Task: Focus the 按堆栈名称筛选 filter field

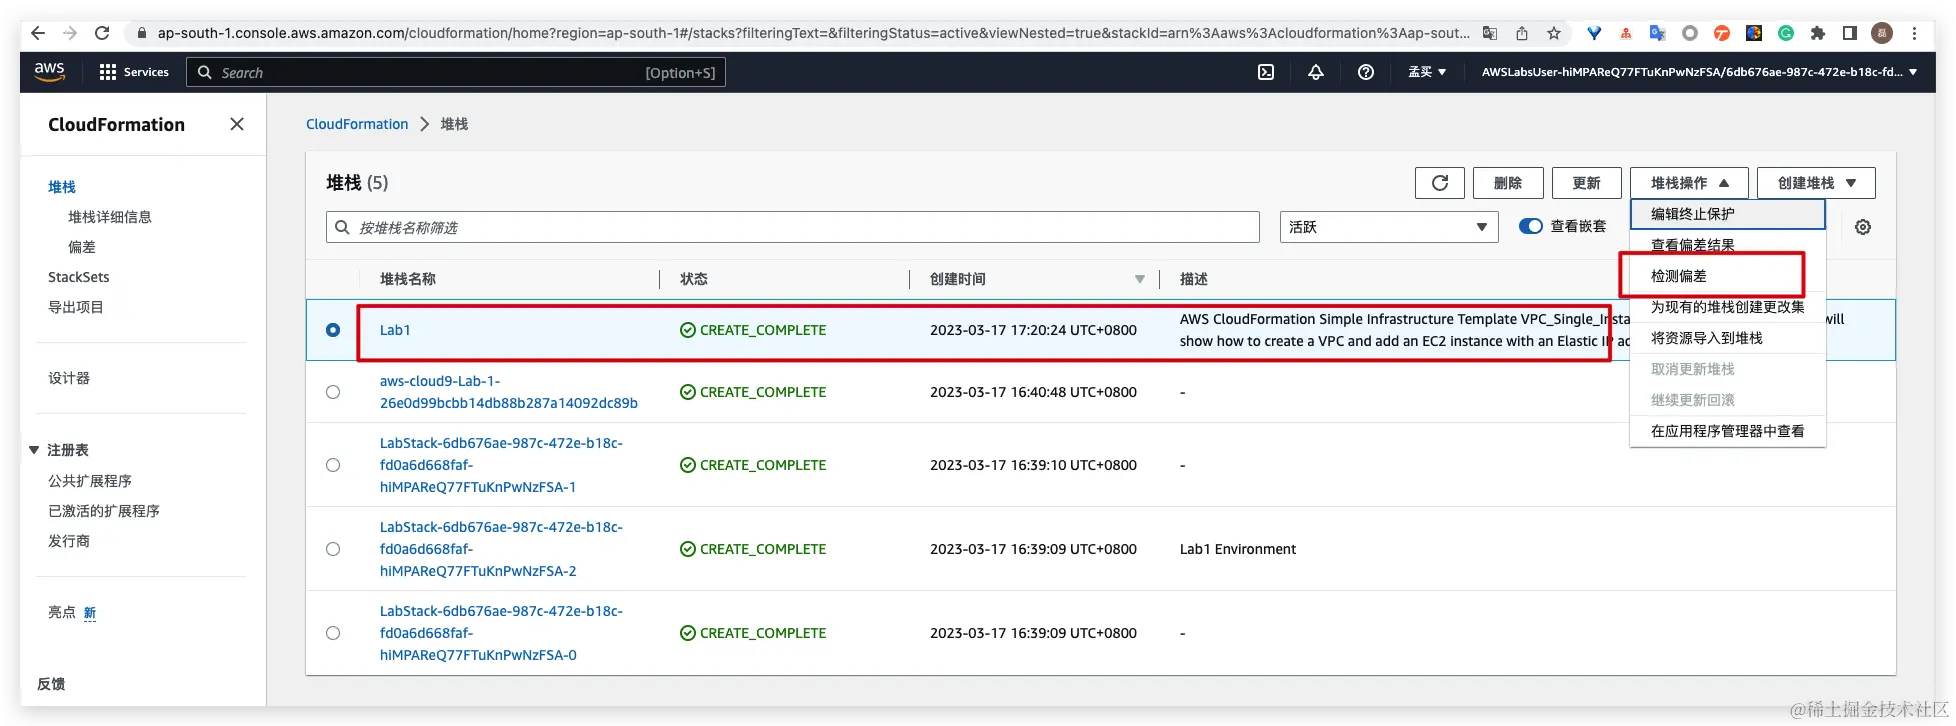Action: point(793,227)
